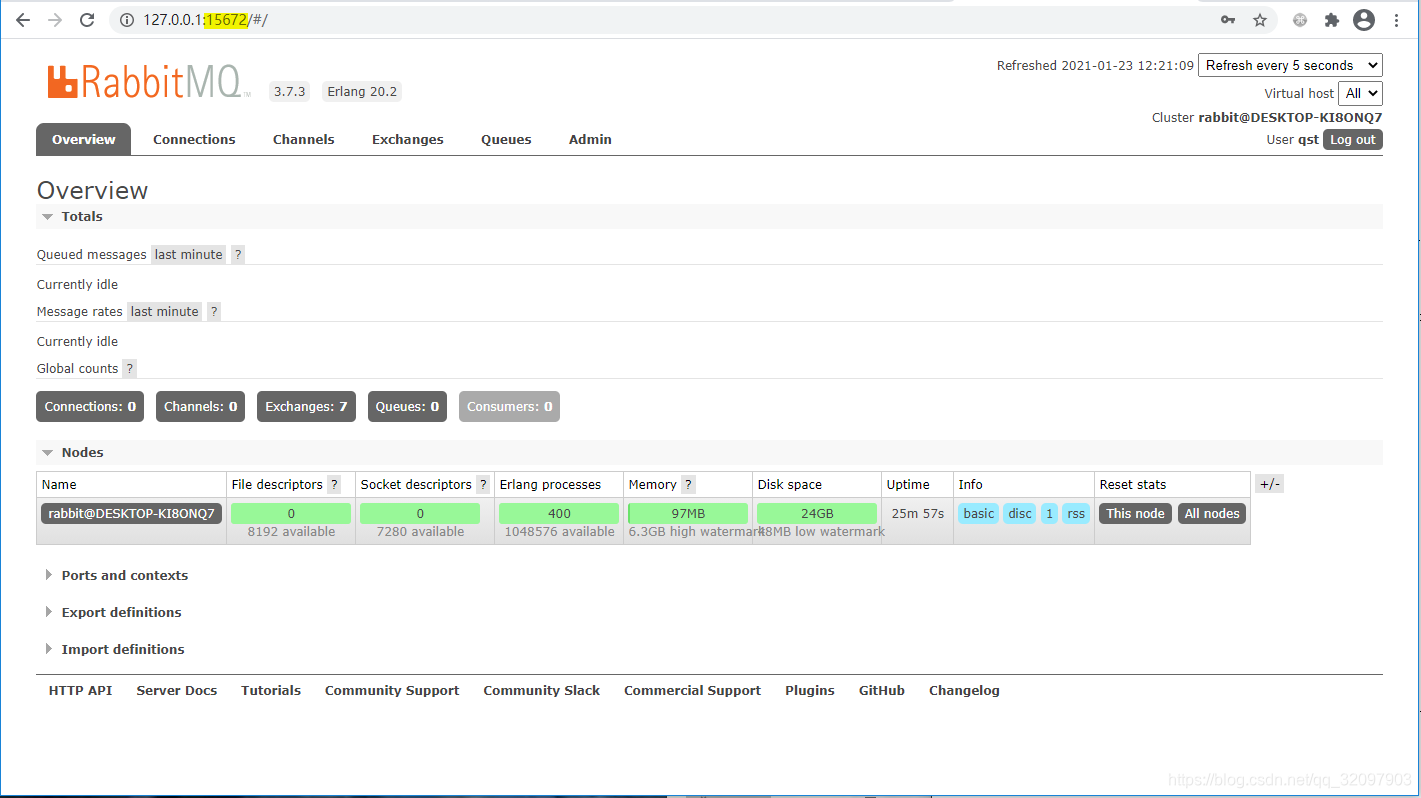Go to the Admin tab
Image resolution: width=1421 pixels, height=798 pixels.
point(590,139)
